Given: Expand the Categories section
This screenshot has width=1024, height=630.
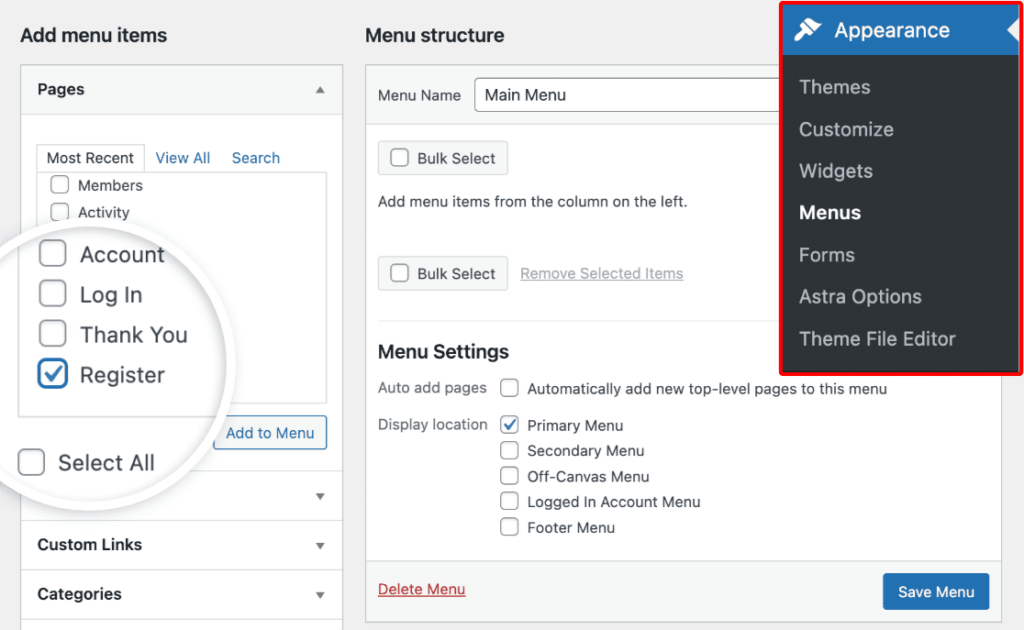Looking at the screenshot, I should click(x=320, y=595).
